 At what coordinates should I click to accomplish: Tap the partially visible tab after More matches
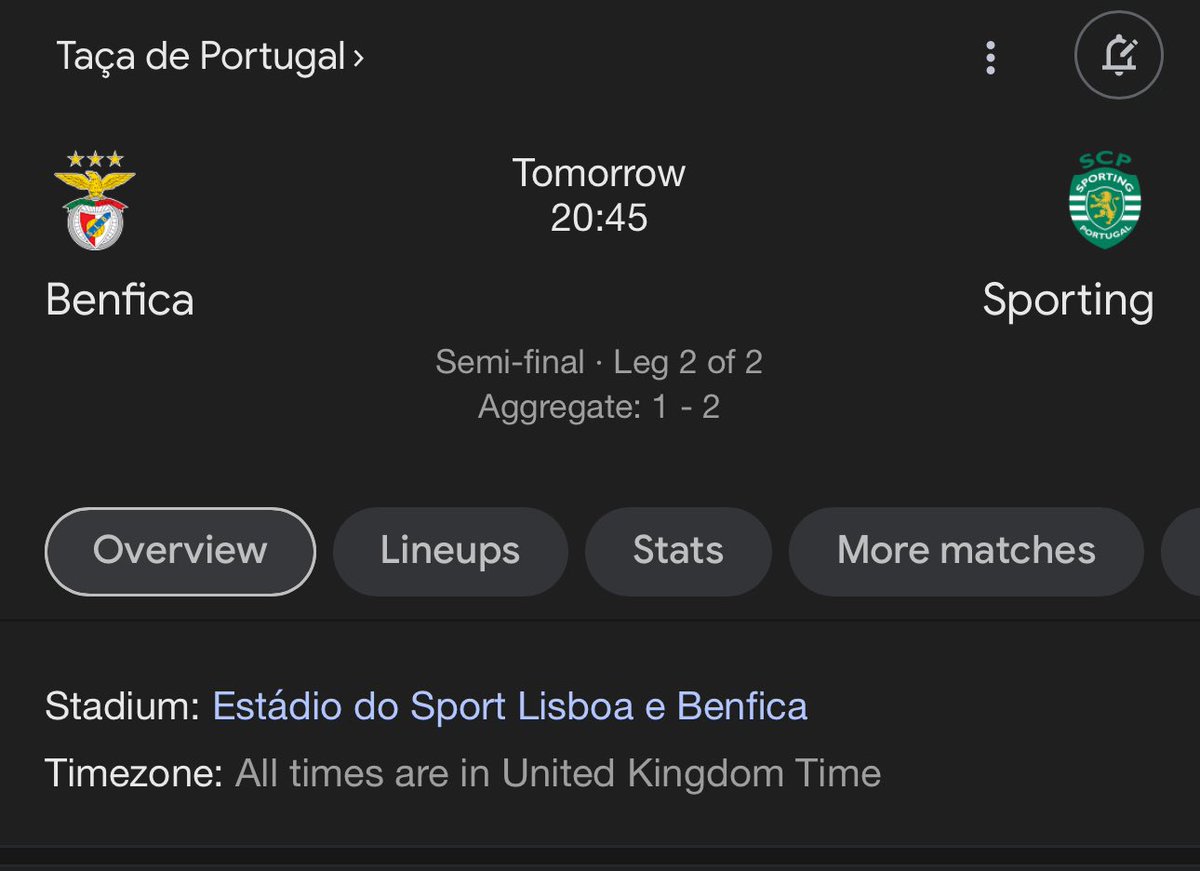click(1181, 551)
